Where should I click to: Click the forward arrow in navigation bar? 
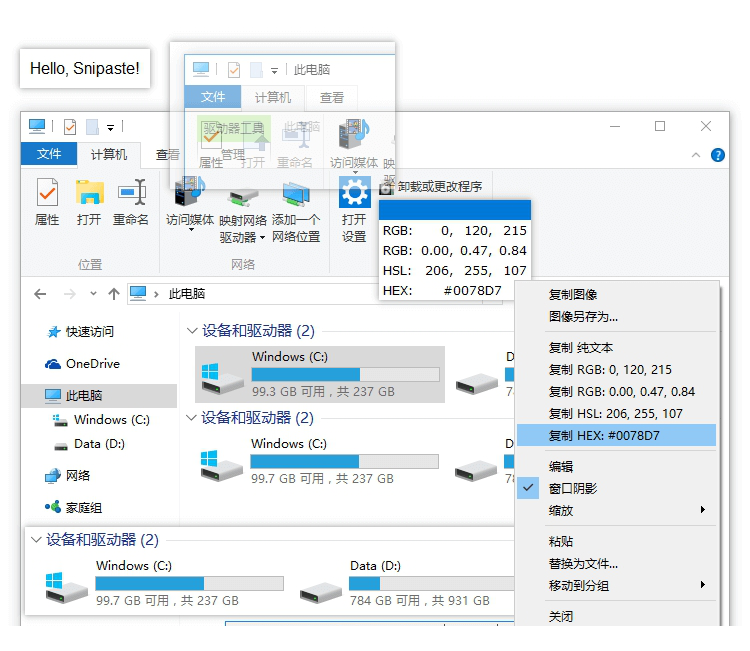click(70, 294)
